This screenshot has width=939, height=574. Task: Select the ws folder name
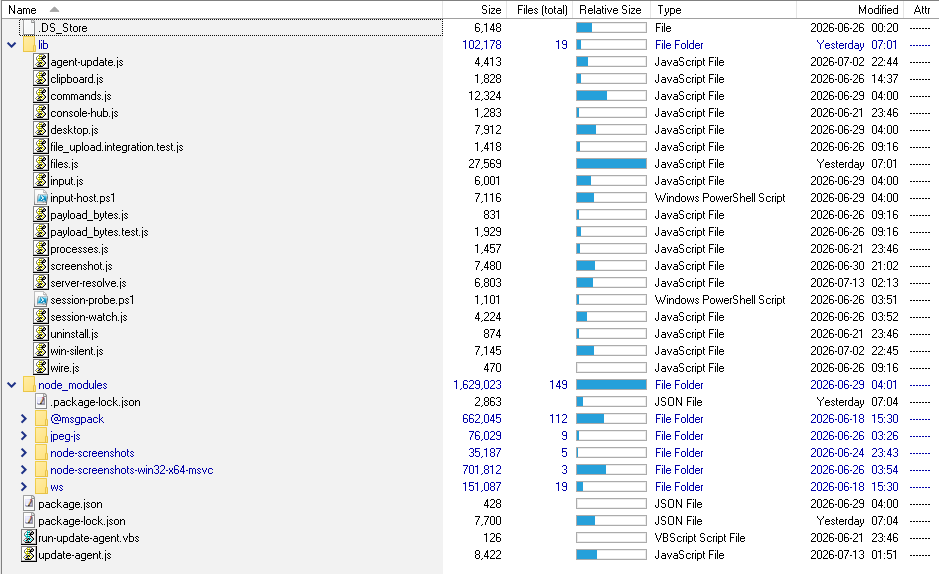[56, 487]
